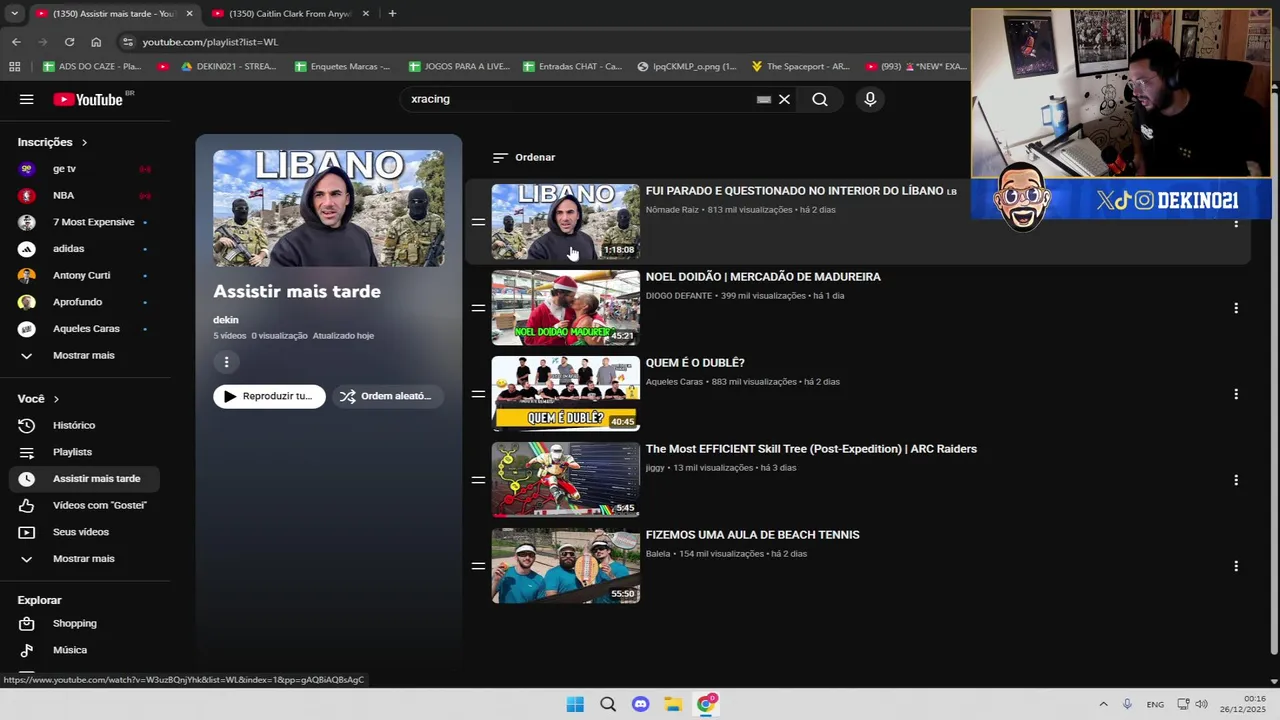1280x720 pixels.
Task: Click Reproduzir tudo button
Action: click(269, 396)
